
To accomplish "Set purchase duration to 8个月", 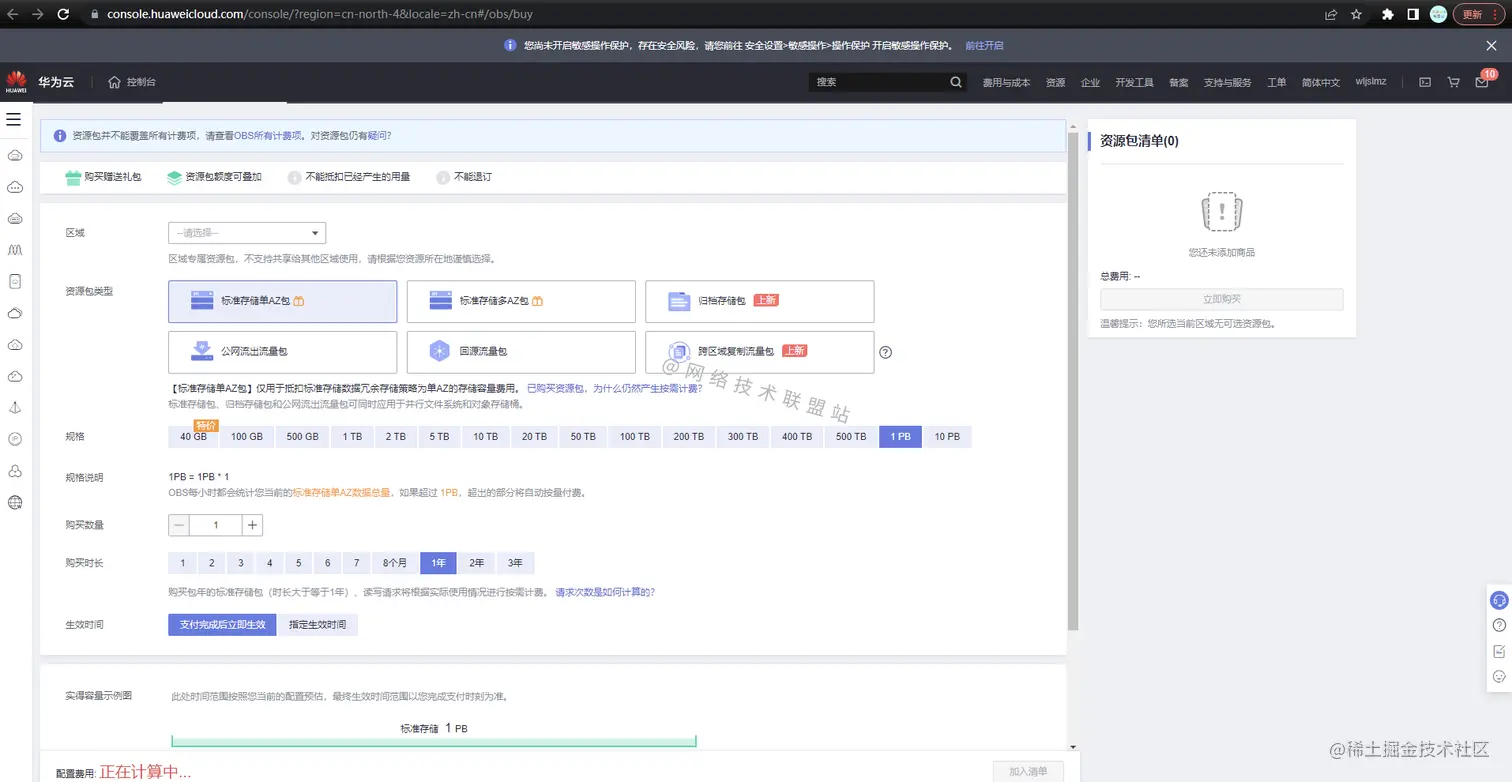I will click(395, 563).
